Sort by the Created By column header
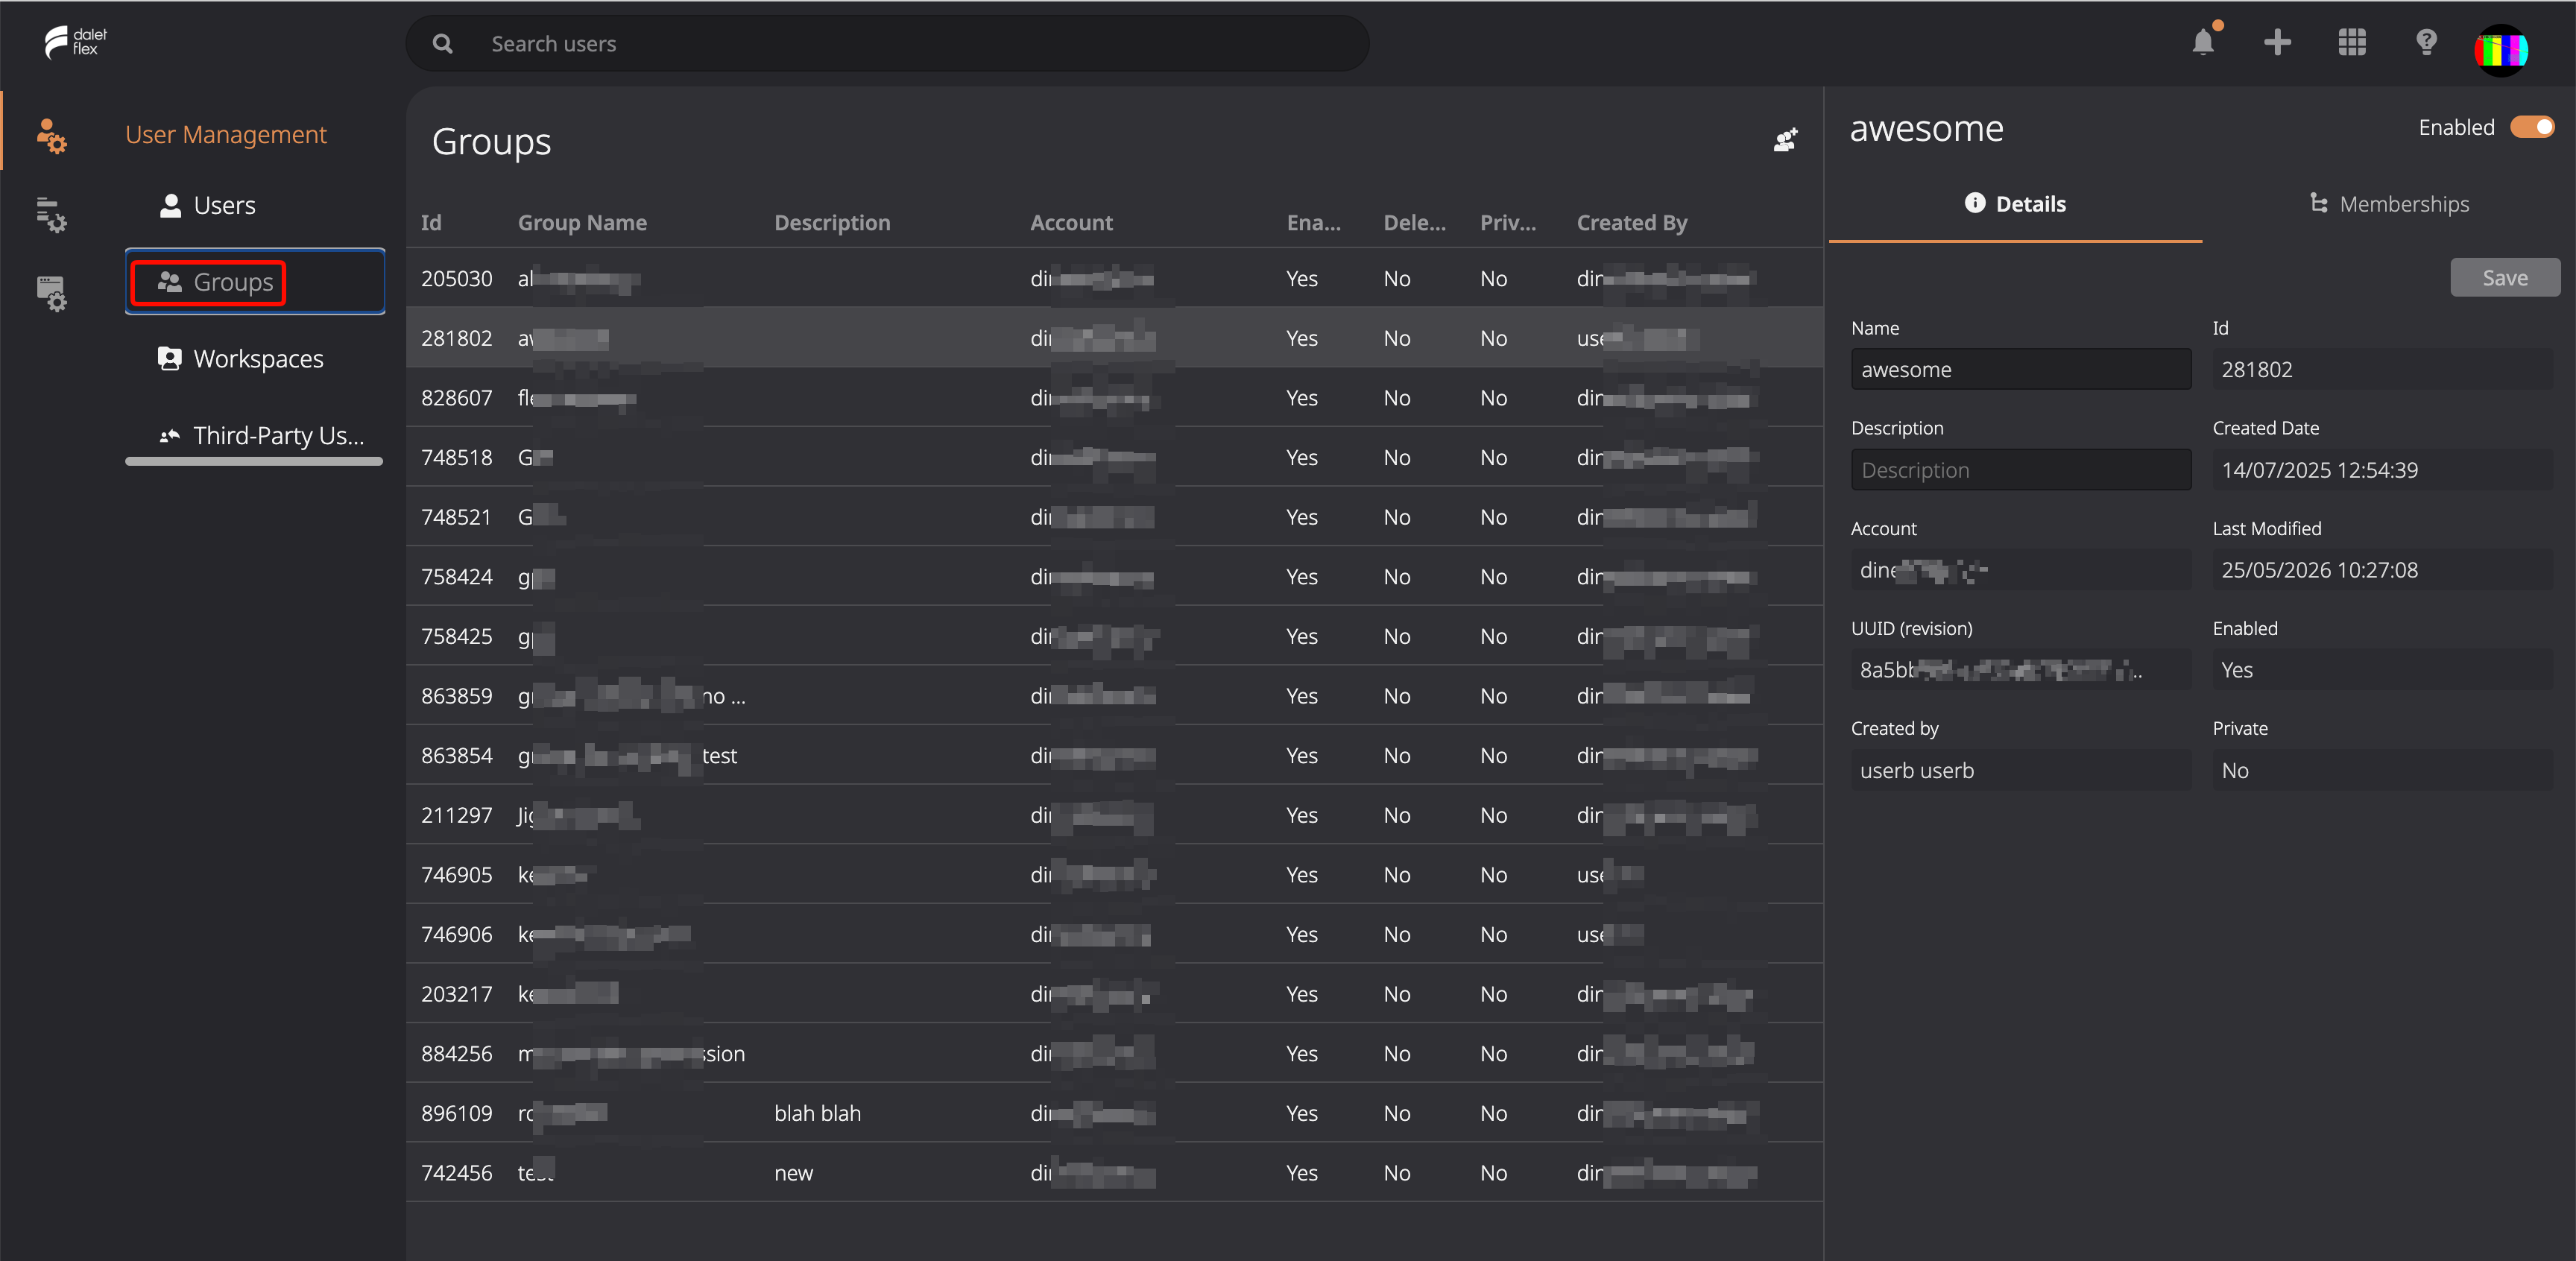This screenshot has width=2576, height=1261. 1632,223
